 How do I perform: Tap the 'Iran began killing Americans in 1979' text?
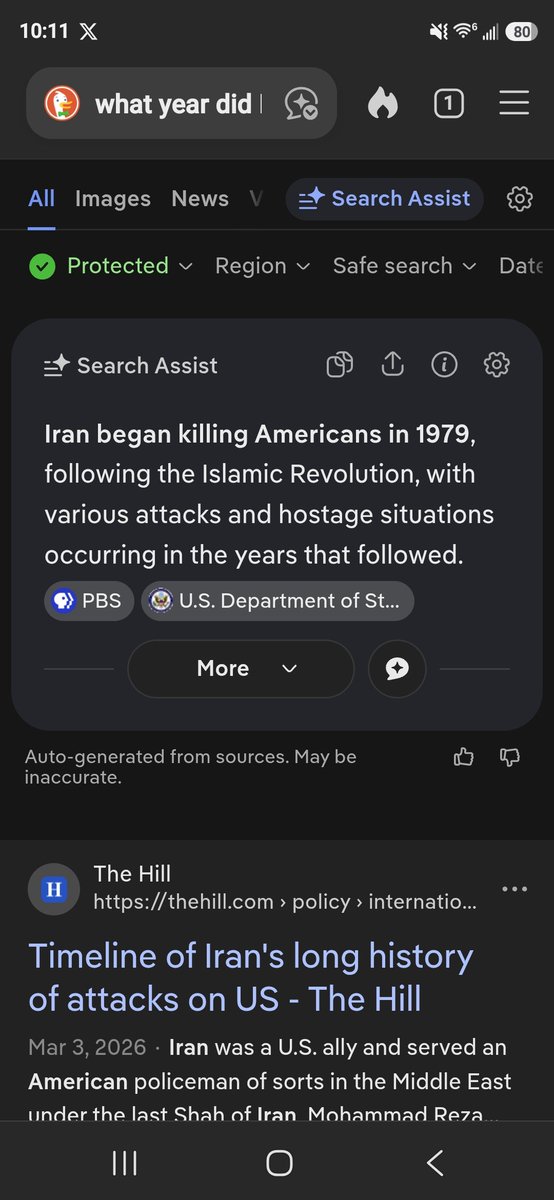click(258, 435)
